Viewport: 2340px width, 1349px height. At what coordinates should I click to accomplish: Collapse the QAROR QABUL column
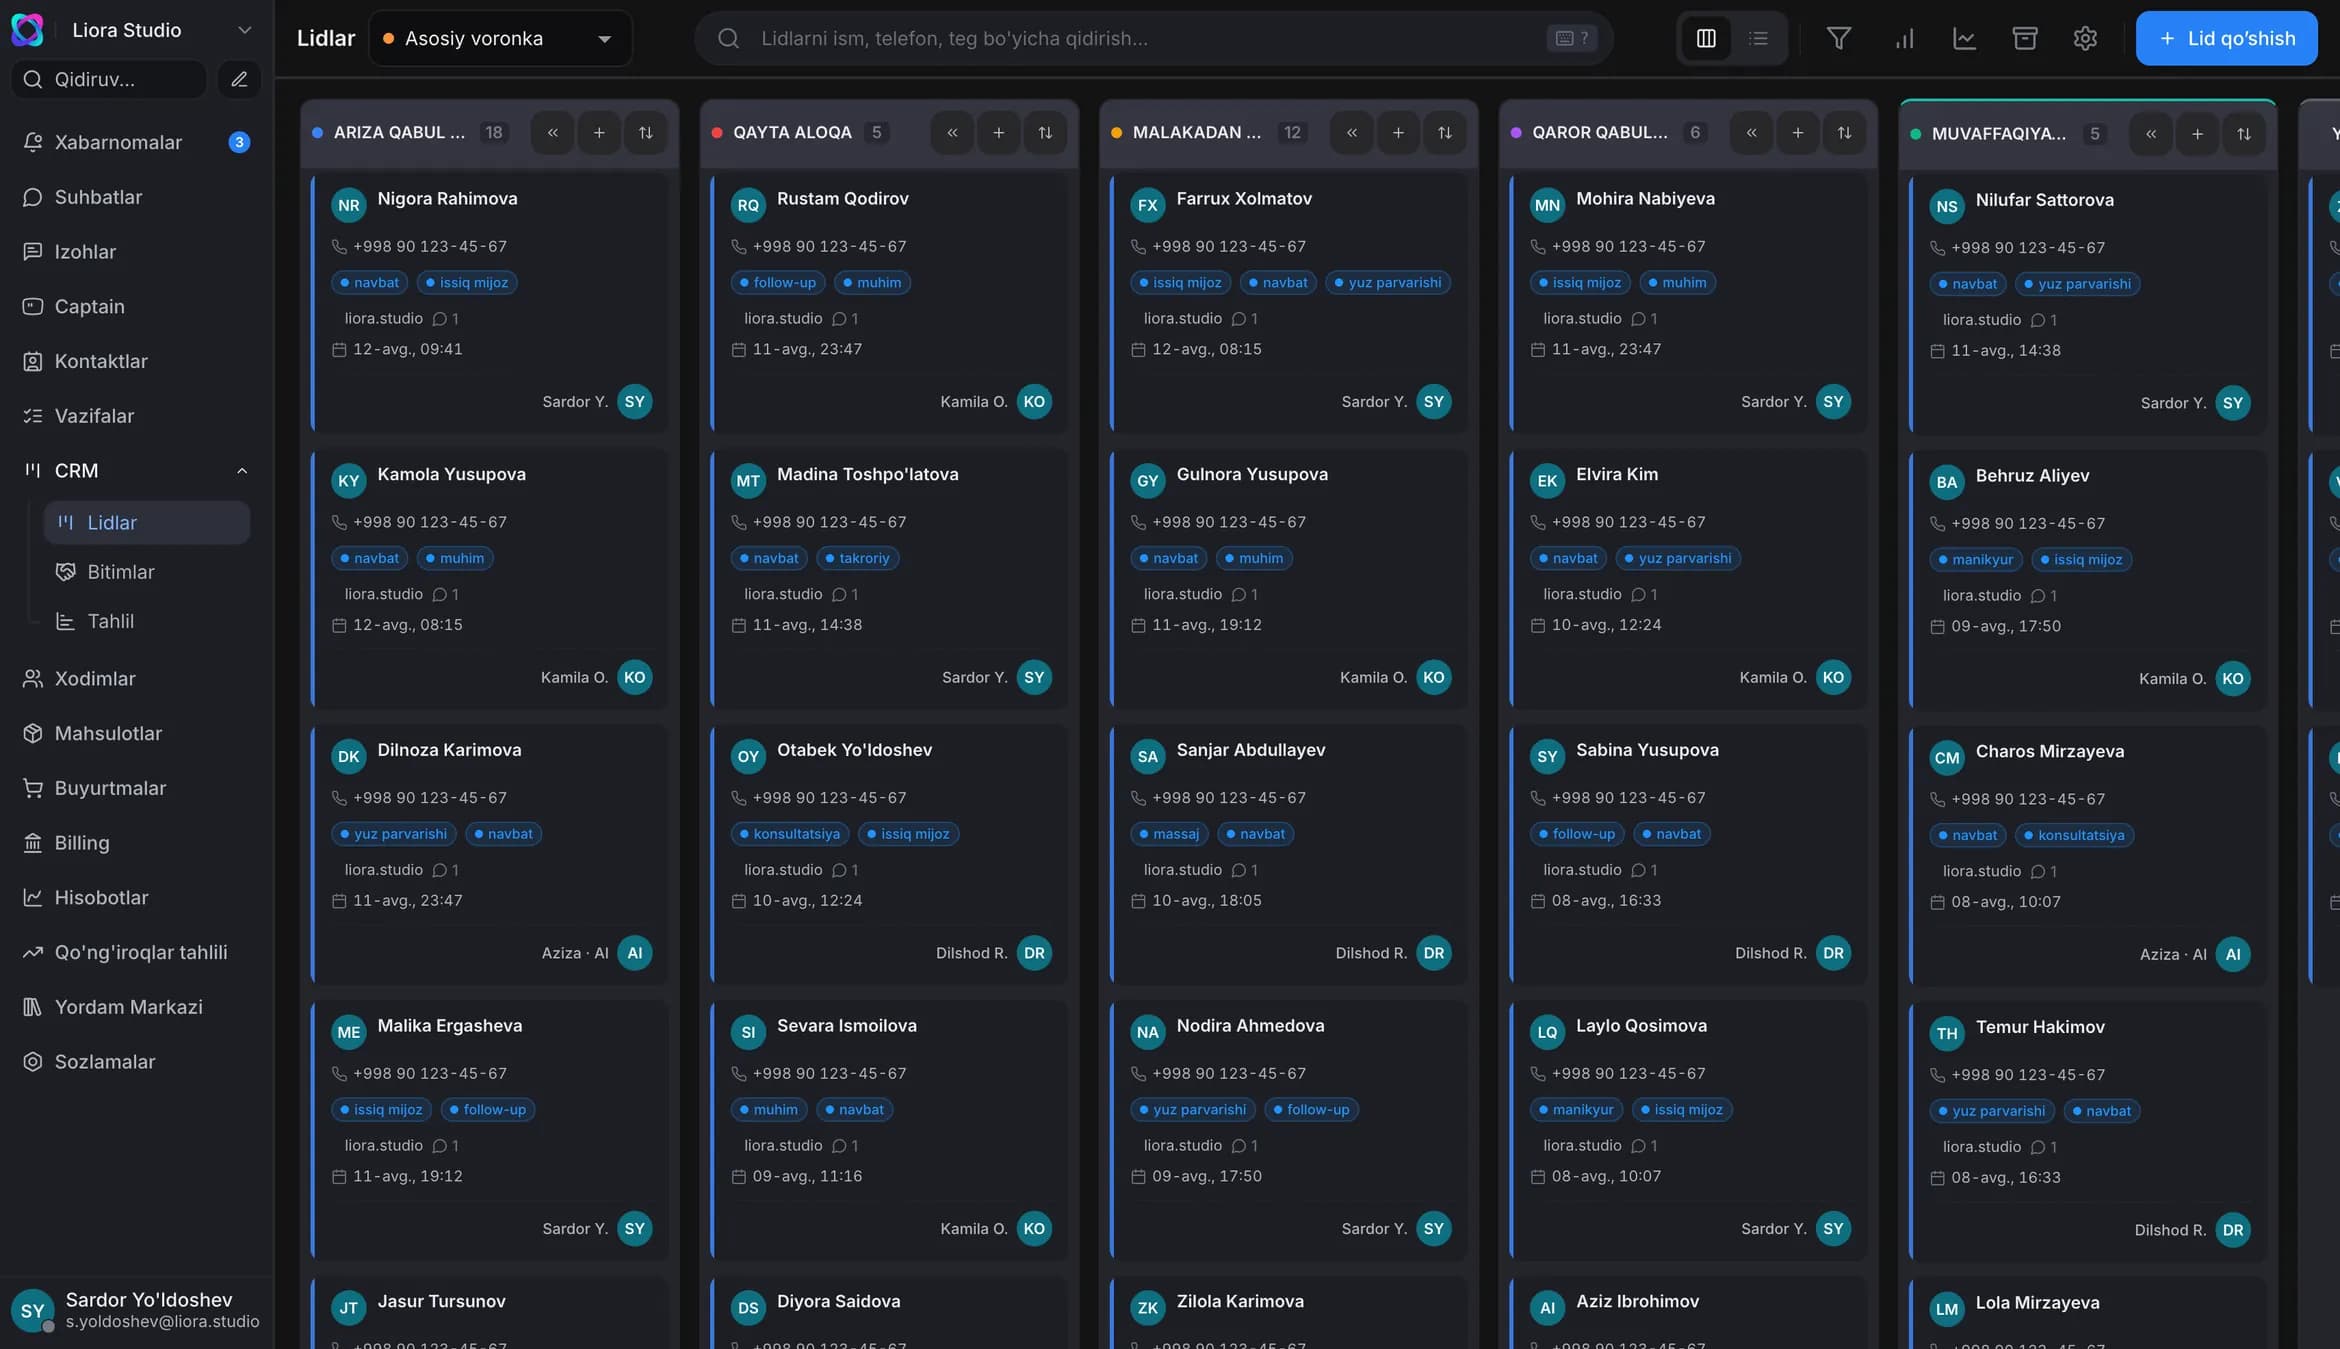tap(1751, 132)
